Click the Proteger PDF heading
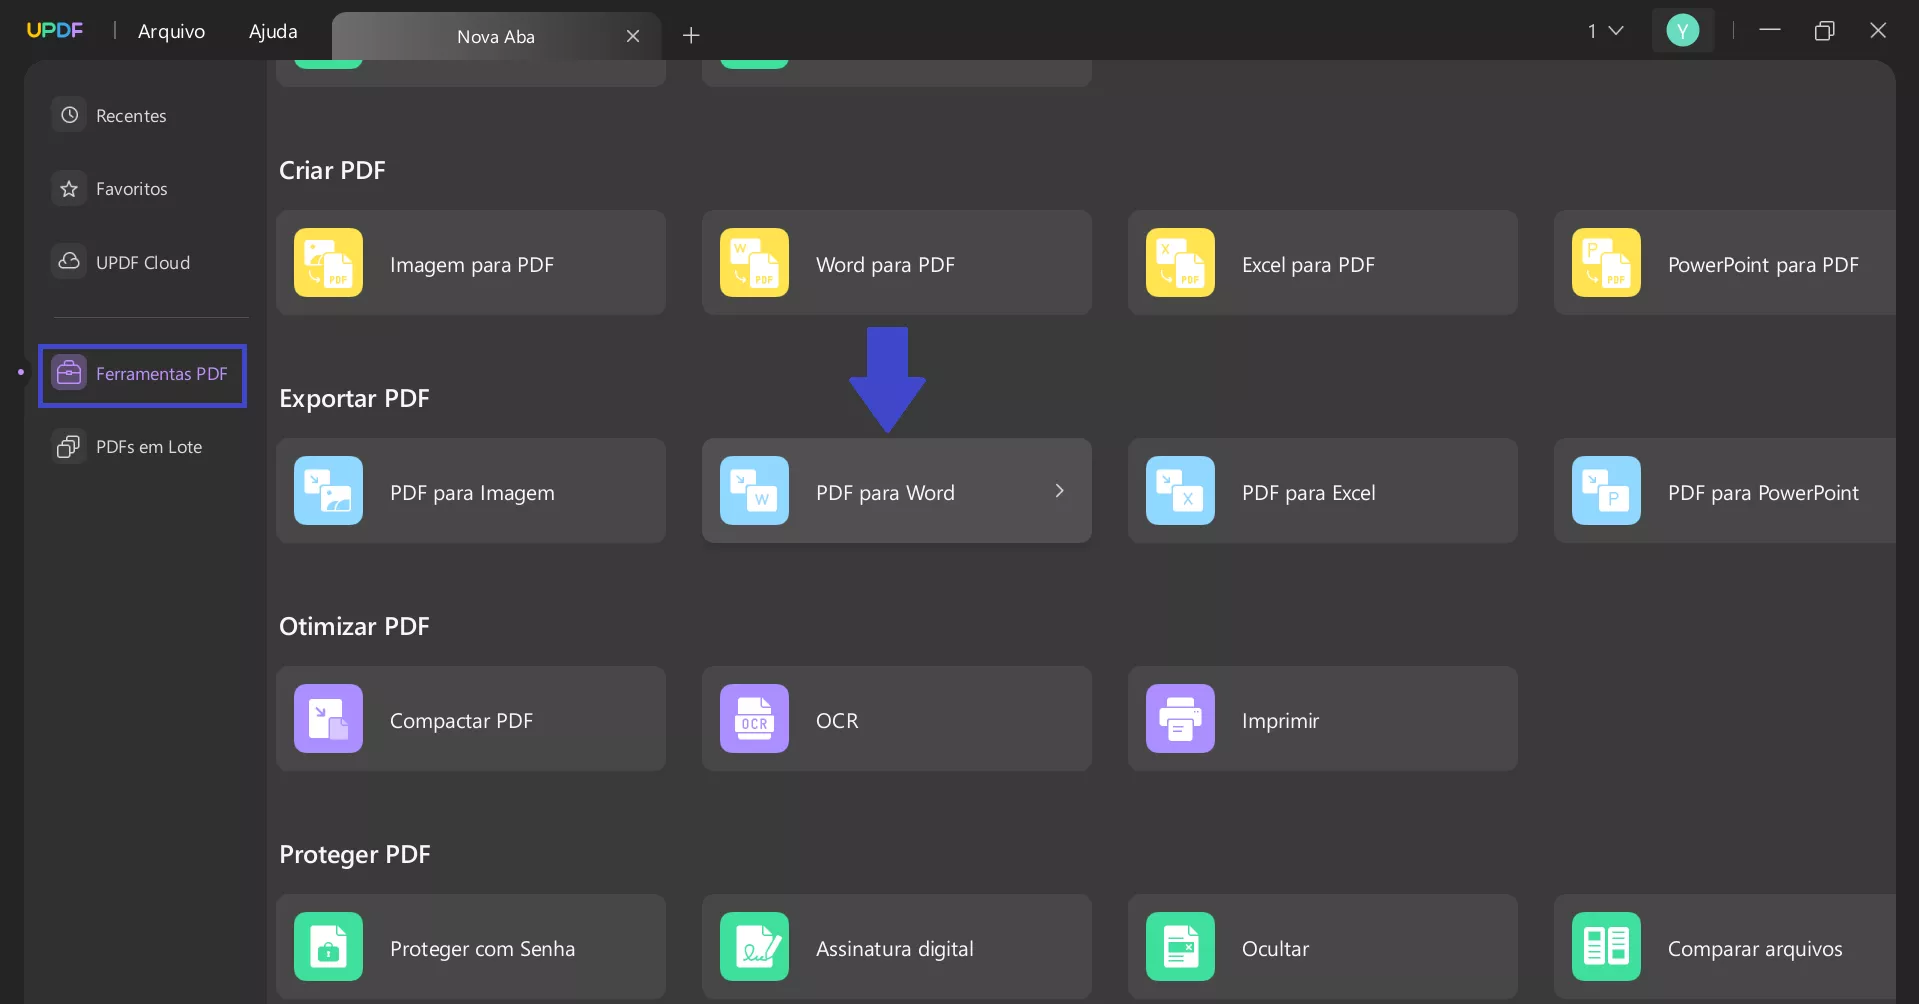Viewport: 1919px width, 1004px height. tap(355, 854)
